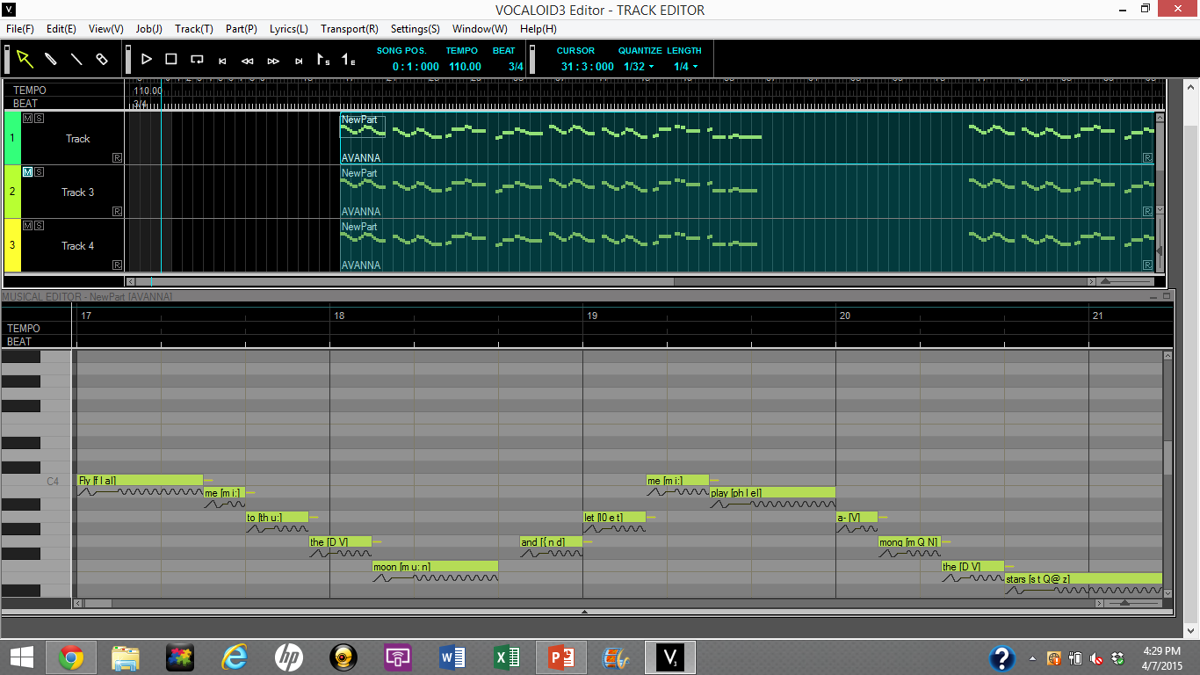Set the start marker flag icon
Screen dimensions: 1200x675
coord(323,60)
